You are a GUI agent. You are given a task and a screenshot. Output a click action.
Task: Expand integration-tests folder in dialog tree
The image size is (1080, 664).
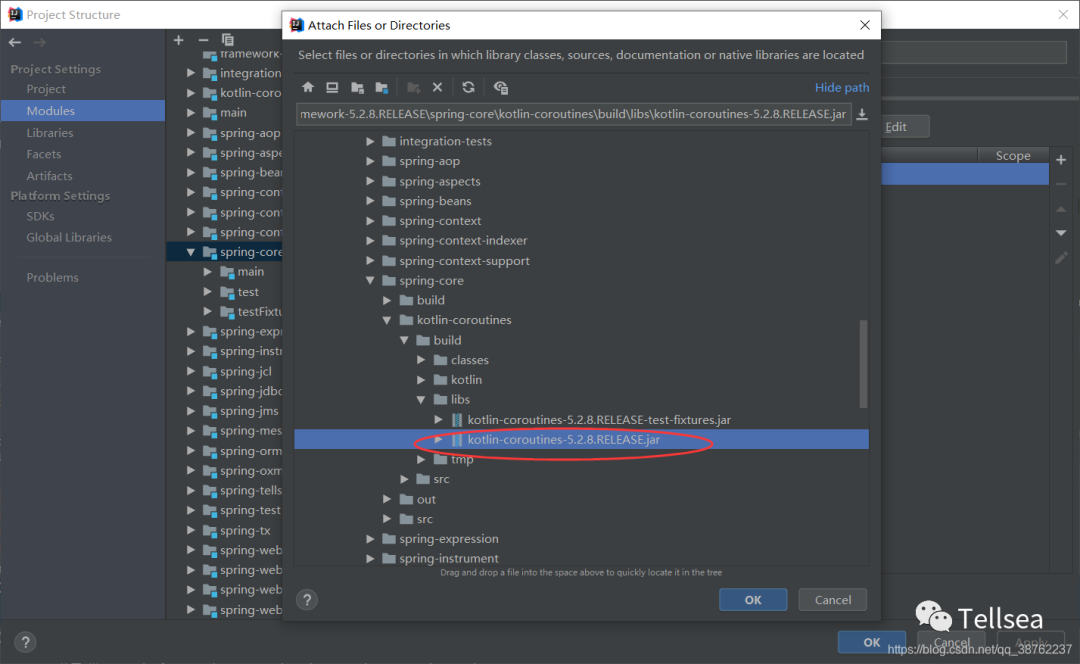371,141
